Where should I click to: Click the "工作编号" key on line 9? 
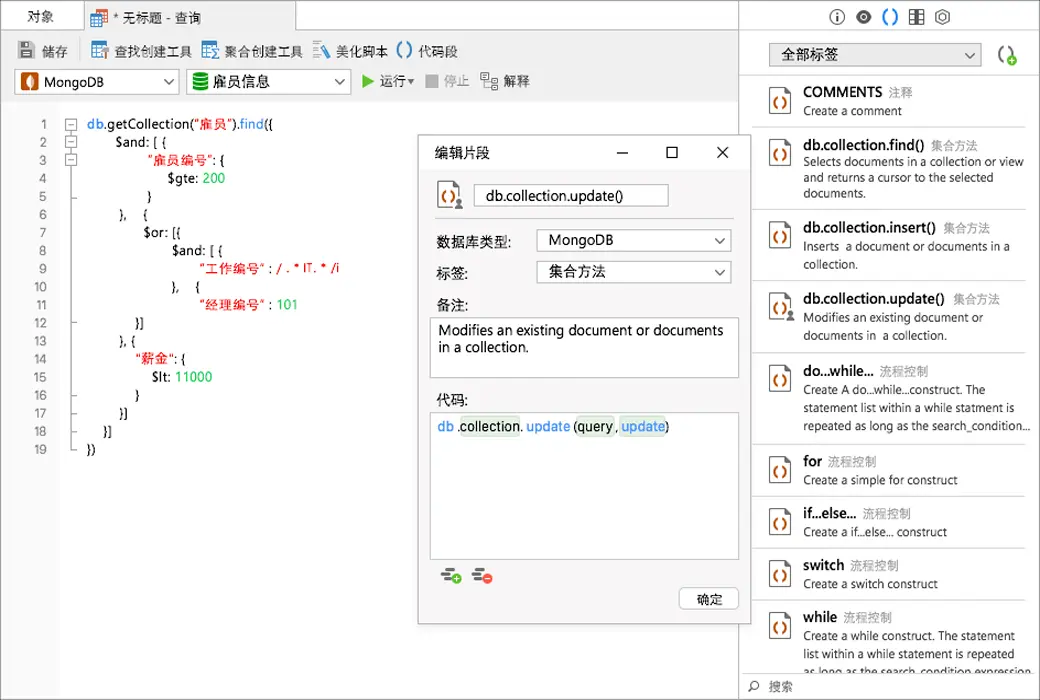(232, 269)
